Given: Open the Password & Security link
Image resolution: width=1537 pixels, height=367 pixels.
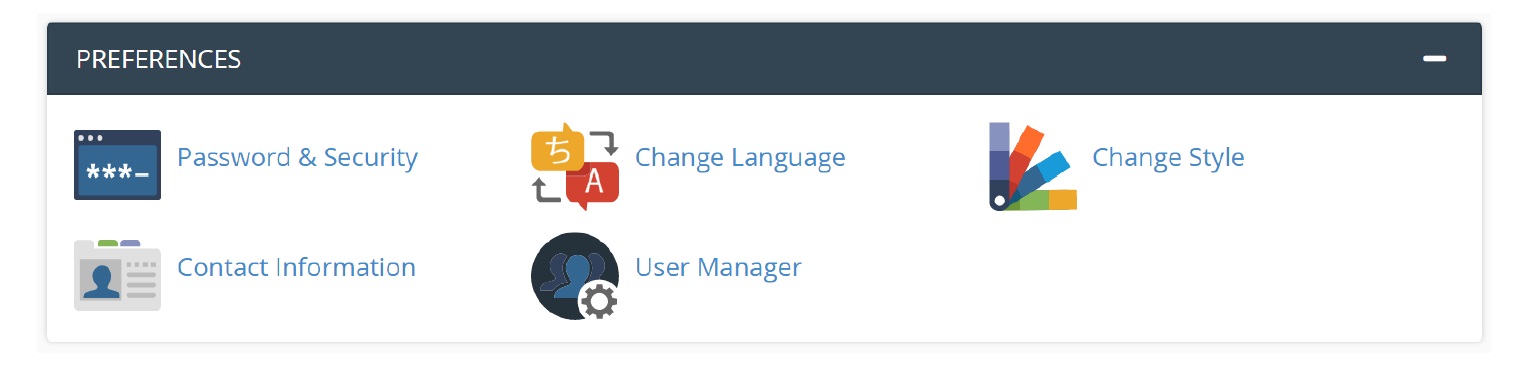Looking at the screenshot, I should (x=297, y=158).
